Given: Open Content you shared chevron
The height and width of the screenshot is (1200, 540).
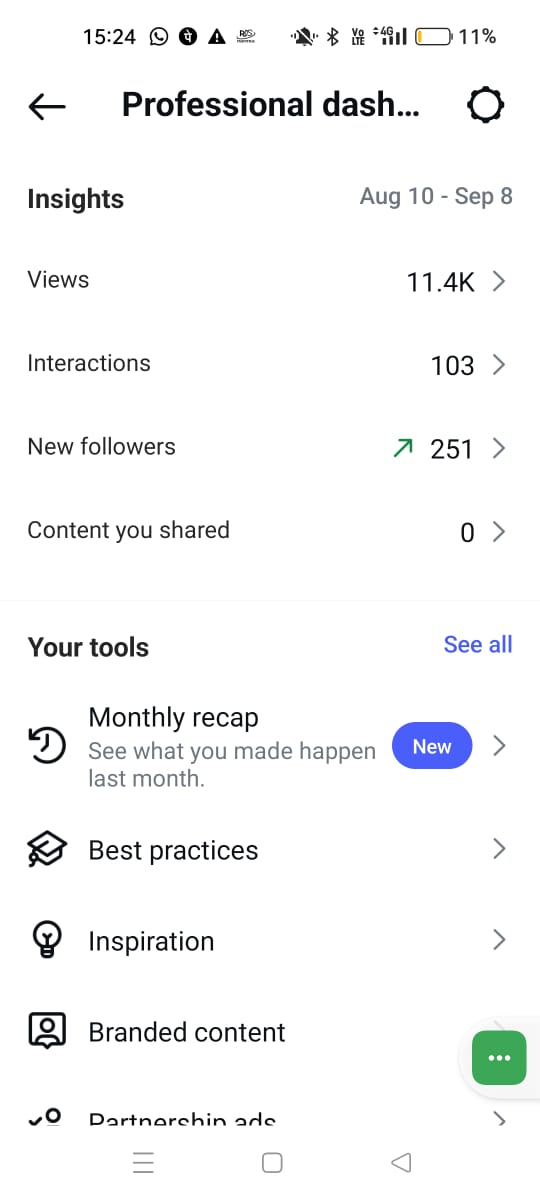Looking at the screenshot, I should pyautogui.click(x=499, y=532).
